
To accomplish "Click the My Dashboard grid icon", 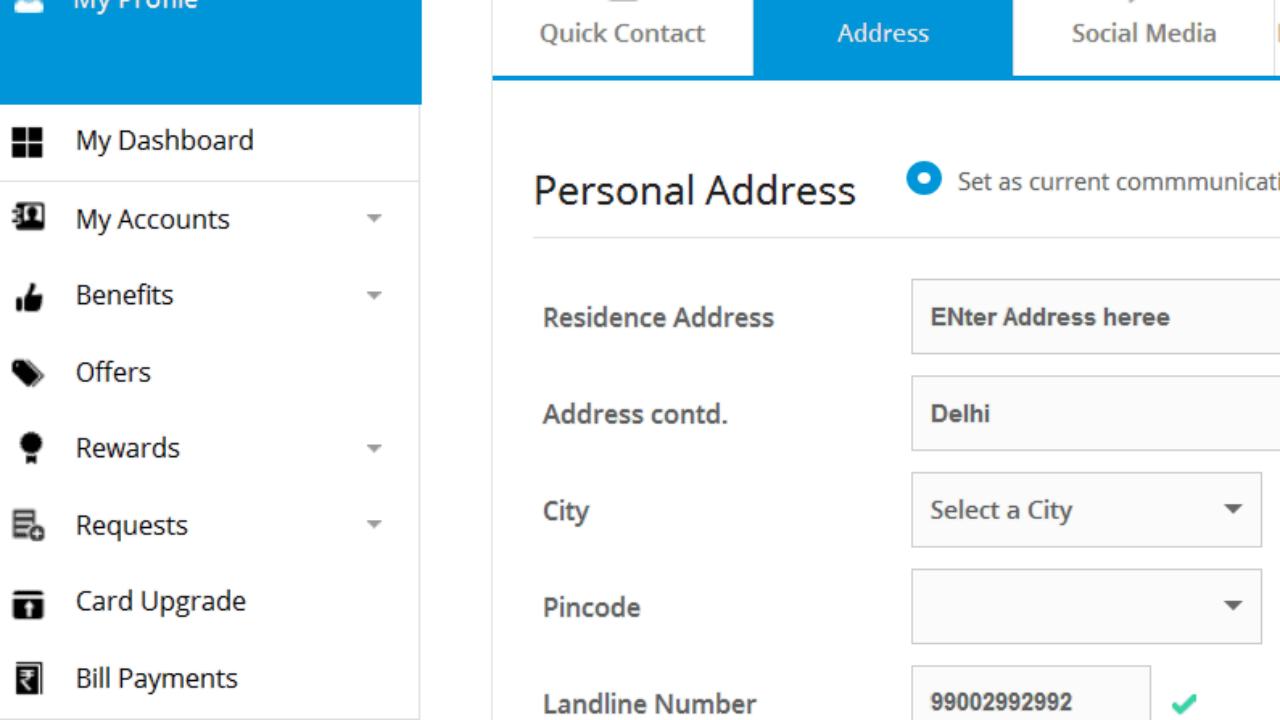I will click(27, 142).
